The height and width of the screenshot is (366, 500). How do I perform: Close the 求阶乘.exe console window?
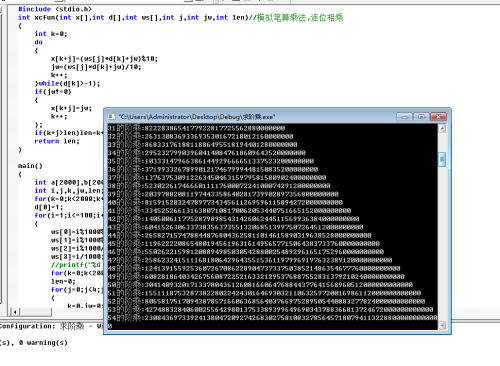(x=438, y=117)
